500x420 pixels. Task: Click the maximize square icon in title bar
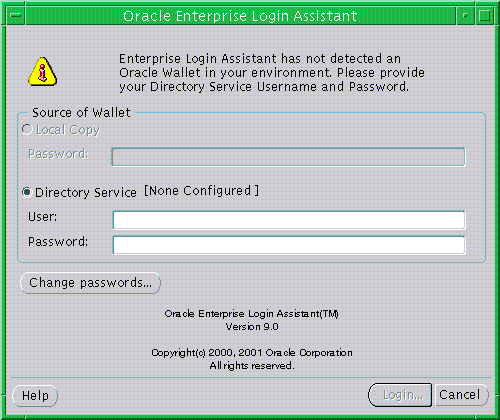(484, 16)
